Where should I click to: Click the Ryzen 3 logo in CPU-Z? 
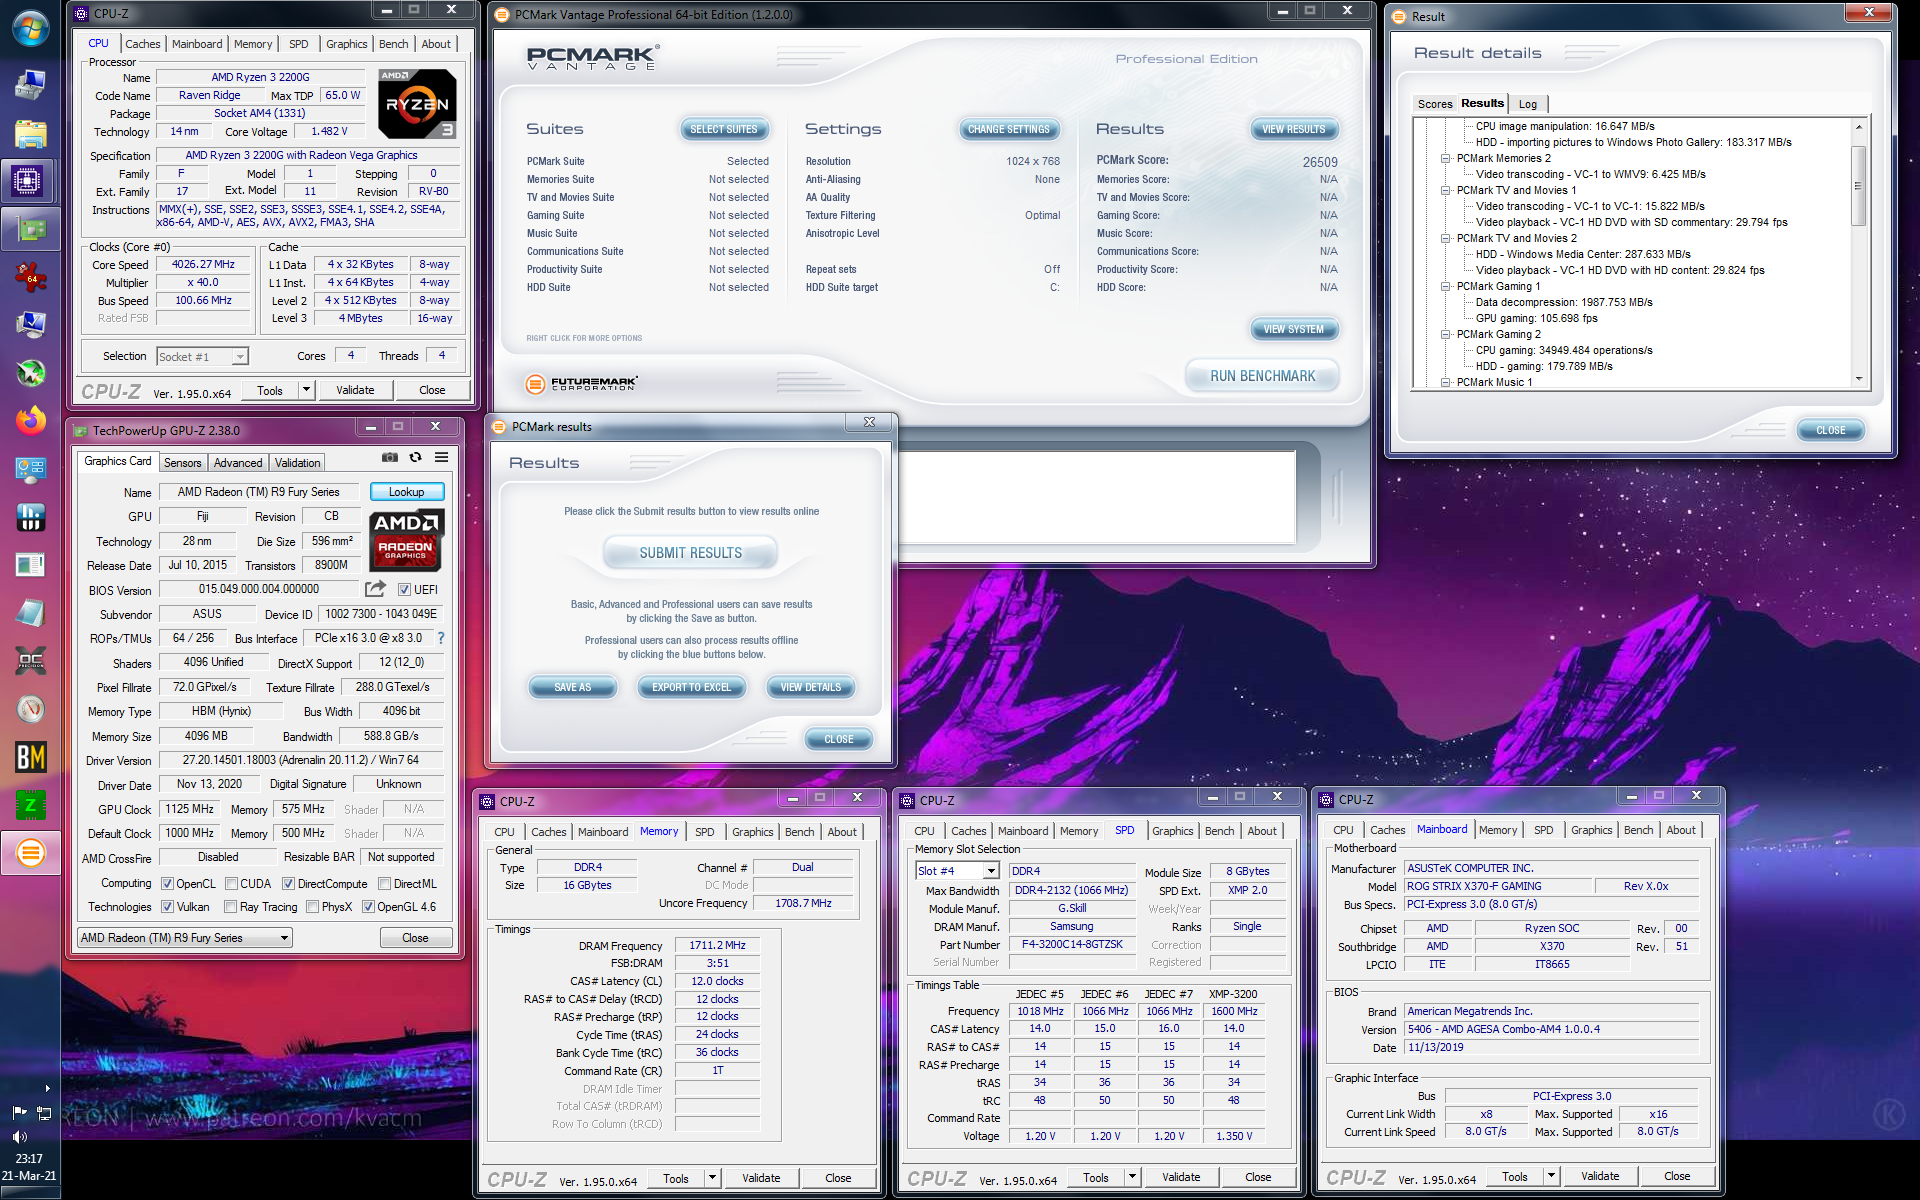(x=418, y=104)
